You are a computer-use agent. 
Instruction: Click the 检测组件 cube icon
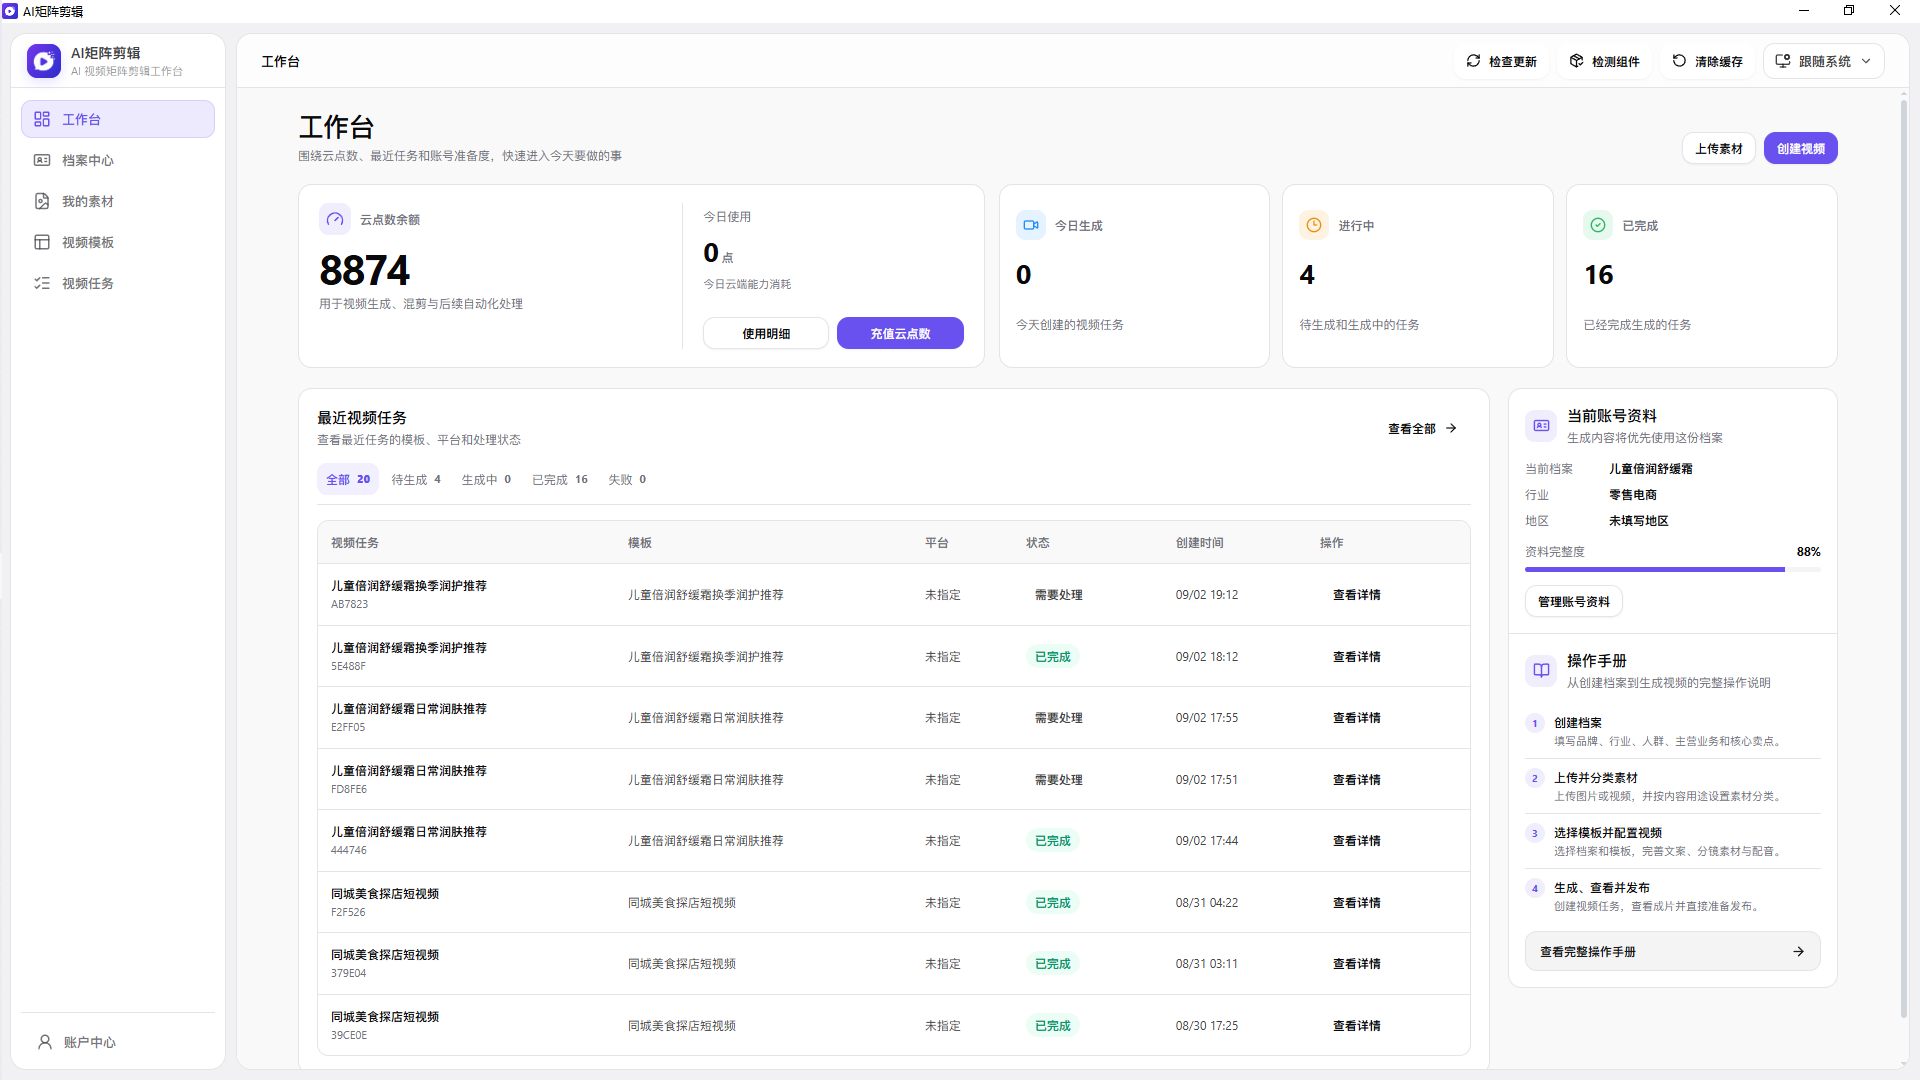1577,61
